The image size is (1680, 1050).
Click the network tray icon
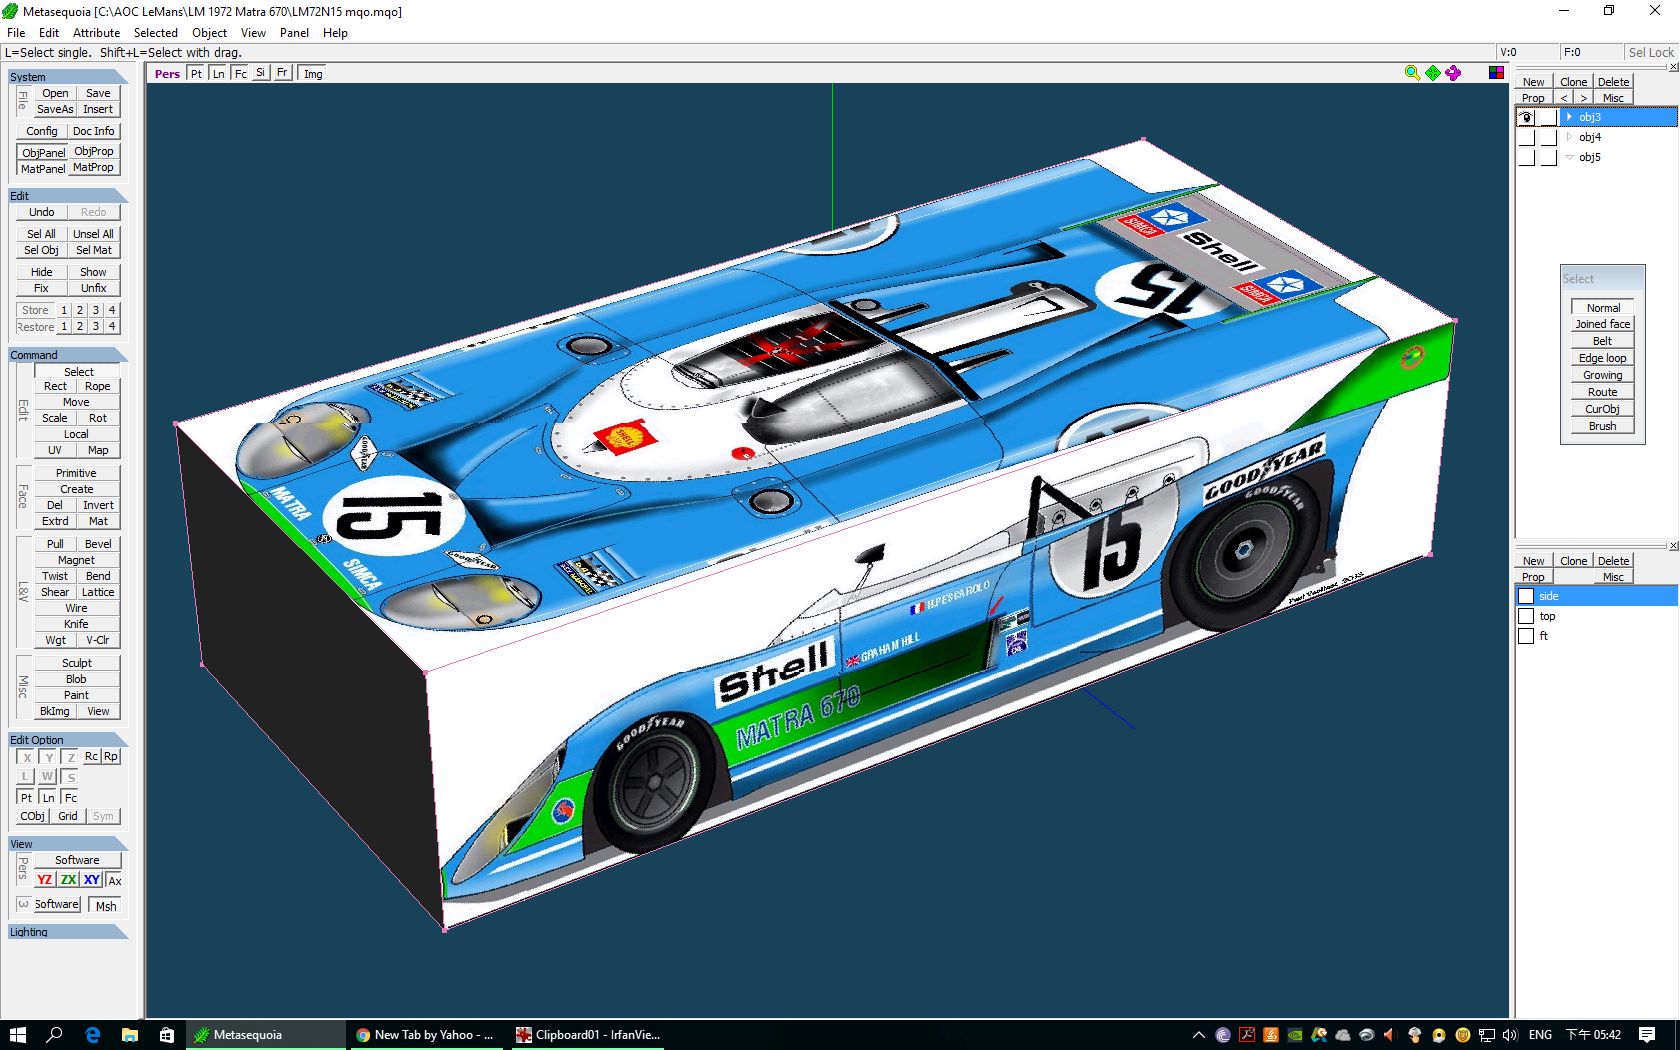tap(1487, 1035)
